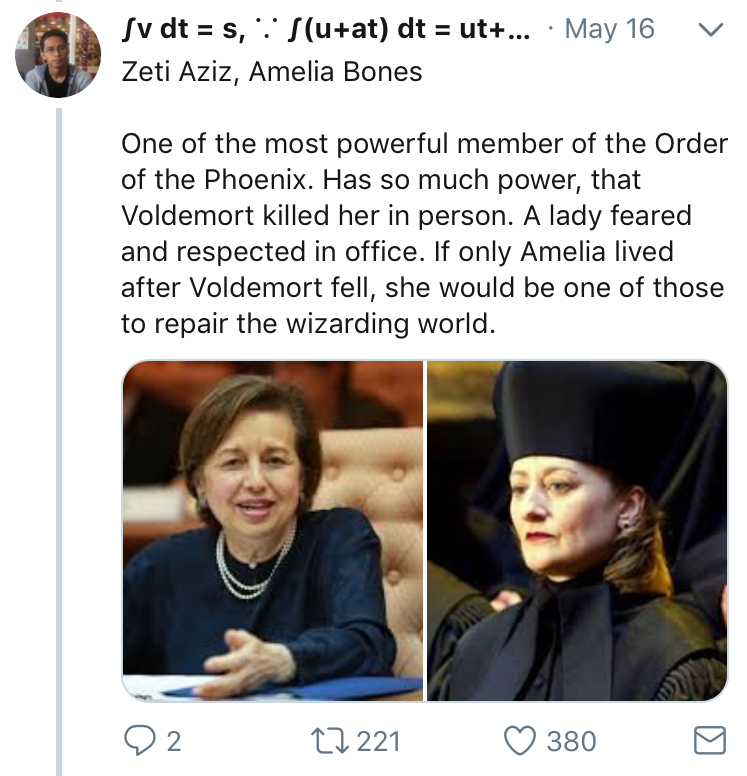
Task: Click the reply speech bubble icon
Action: coord(139,741)
